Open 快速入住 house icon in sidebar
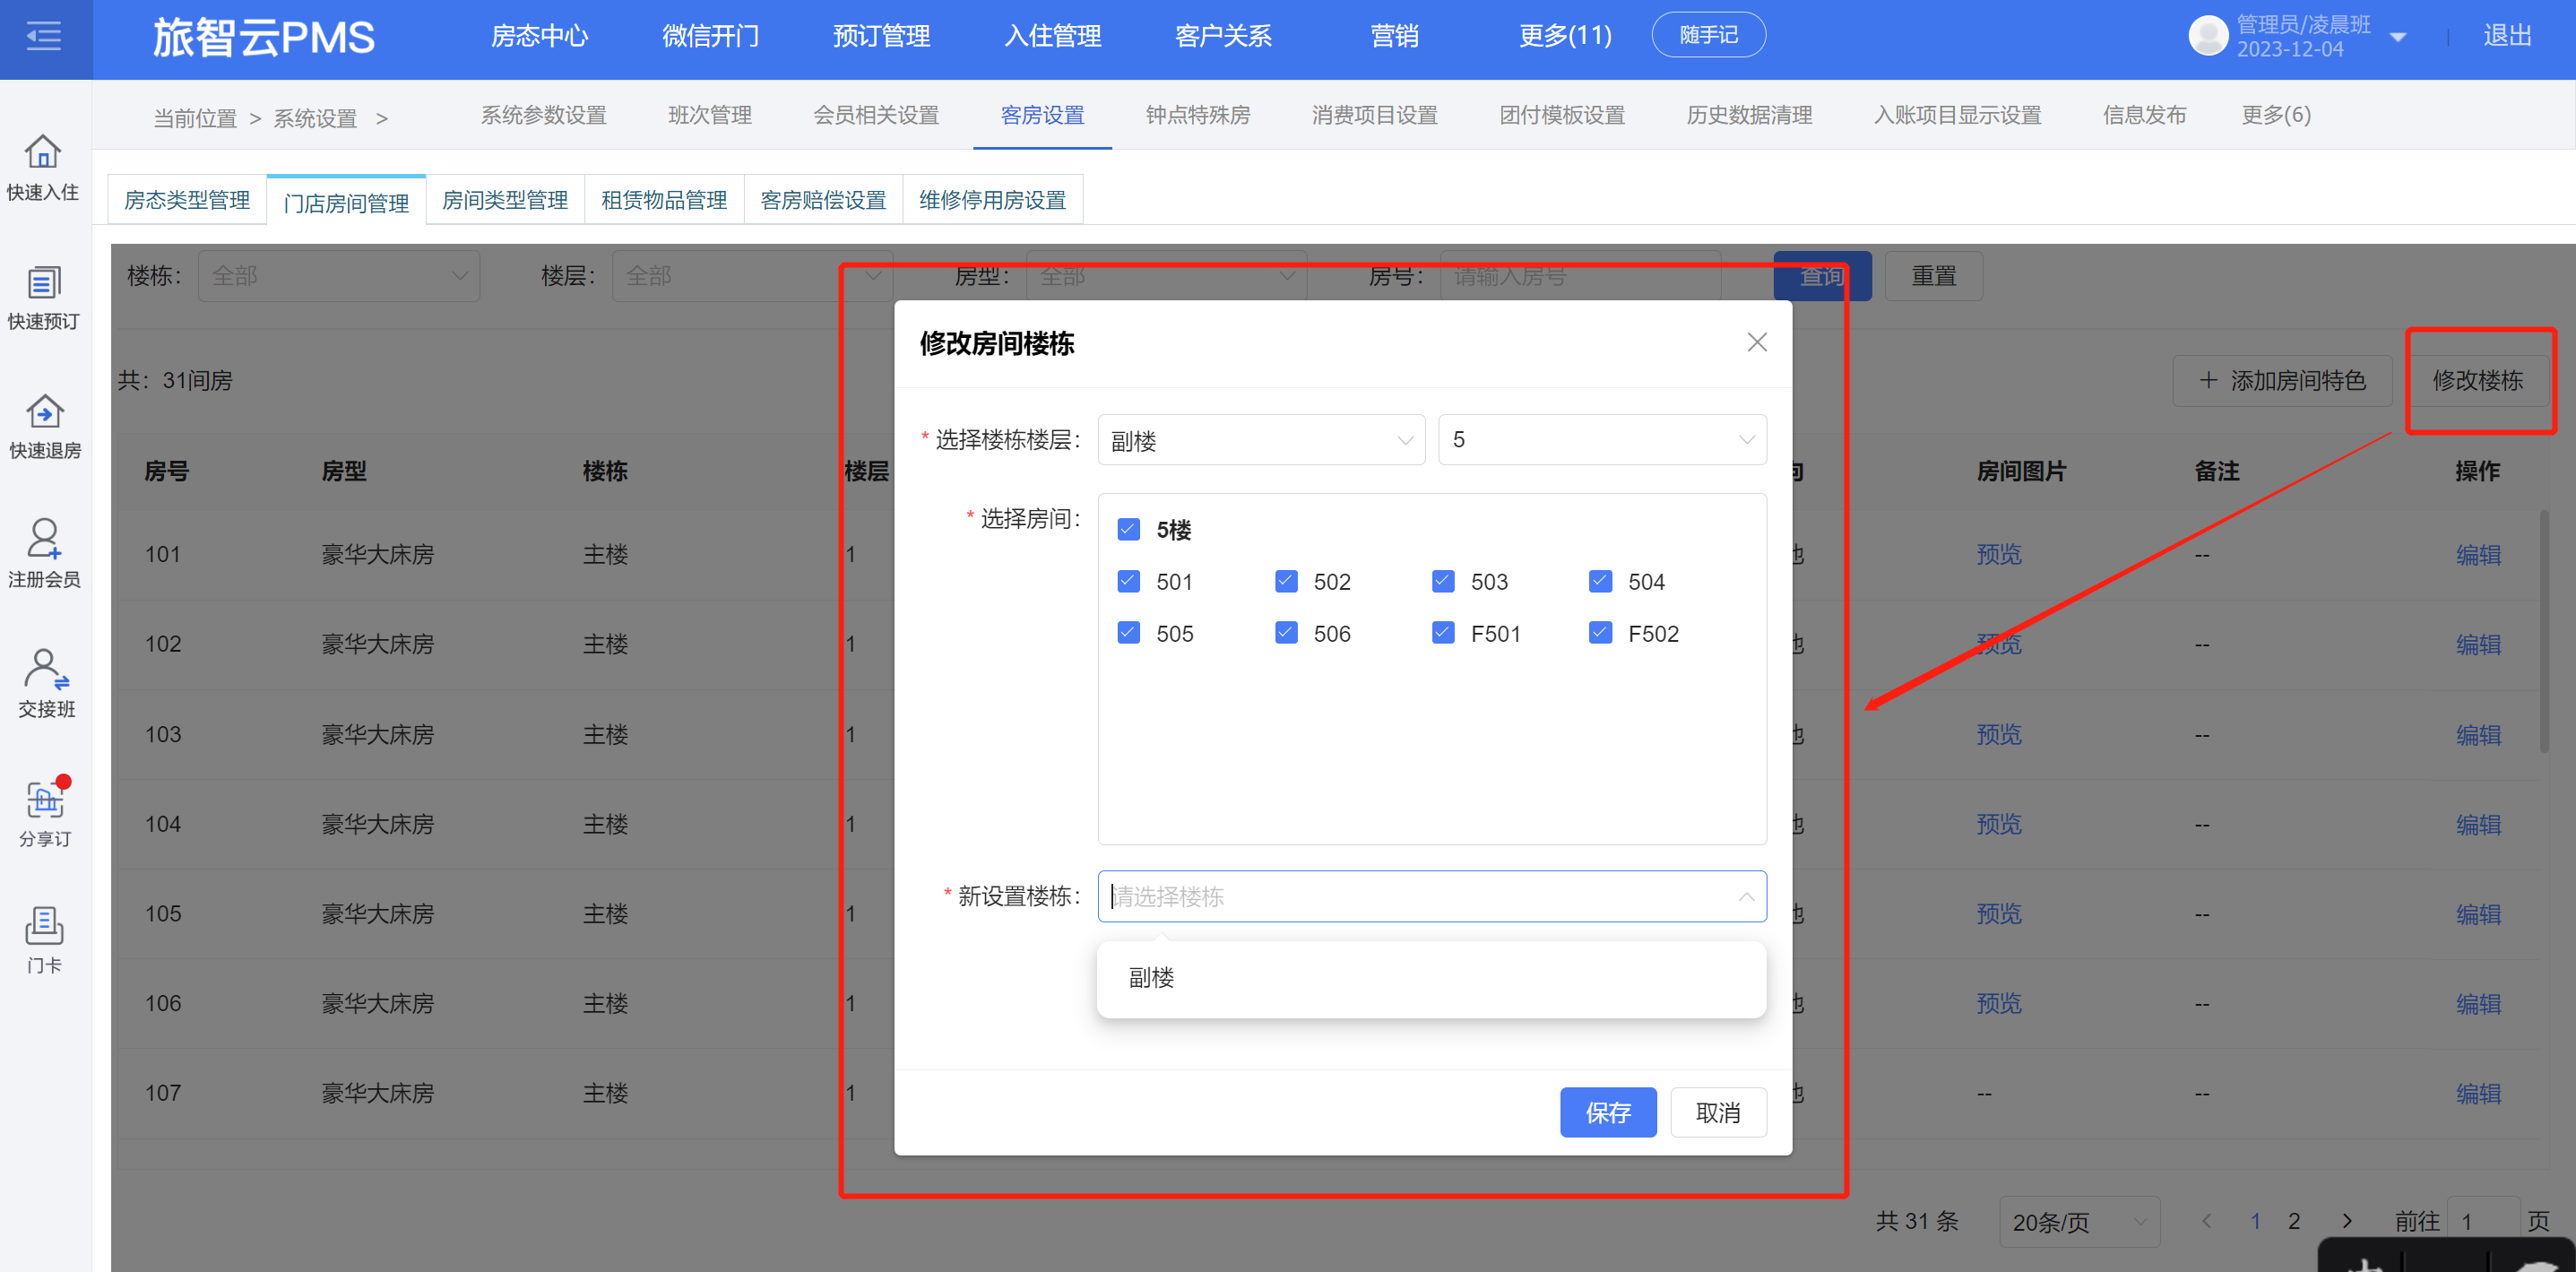Viewport: 2576px width, 1272px height. (x=43, y=152)
